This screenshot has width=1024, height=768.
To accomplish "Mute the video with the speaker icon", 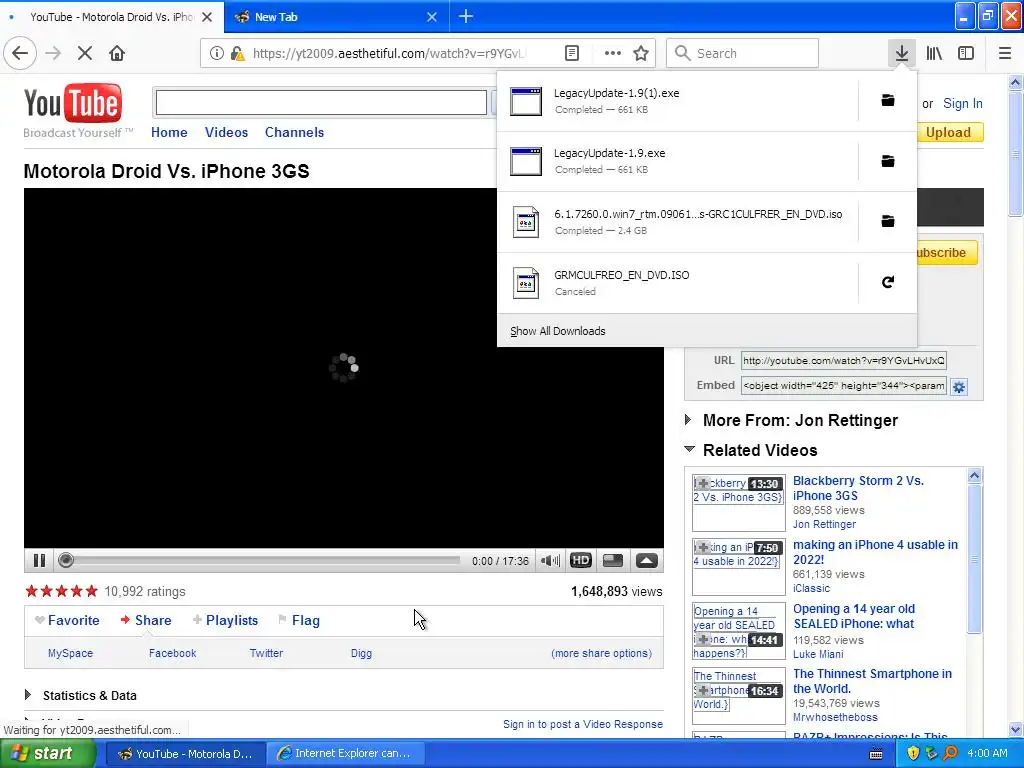I will 550,560.
